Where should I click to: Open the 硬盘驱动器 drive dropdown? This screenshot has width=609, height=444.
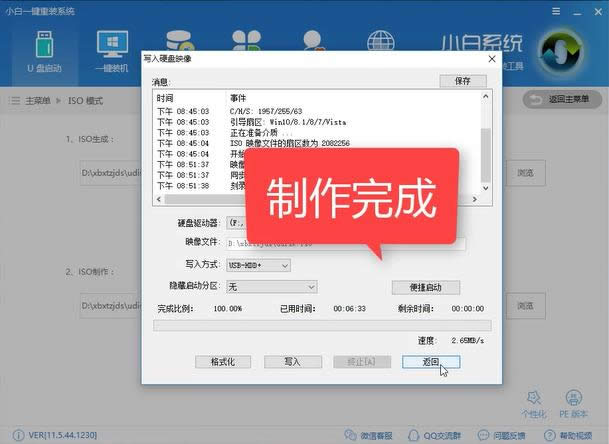click(236, 223)
